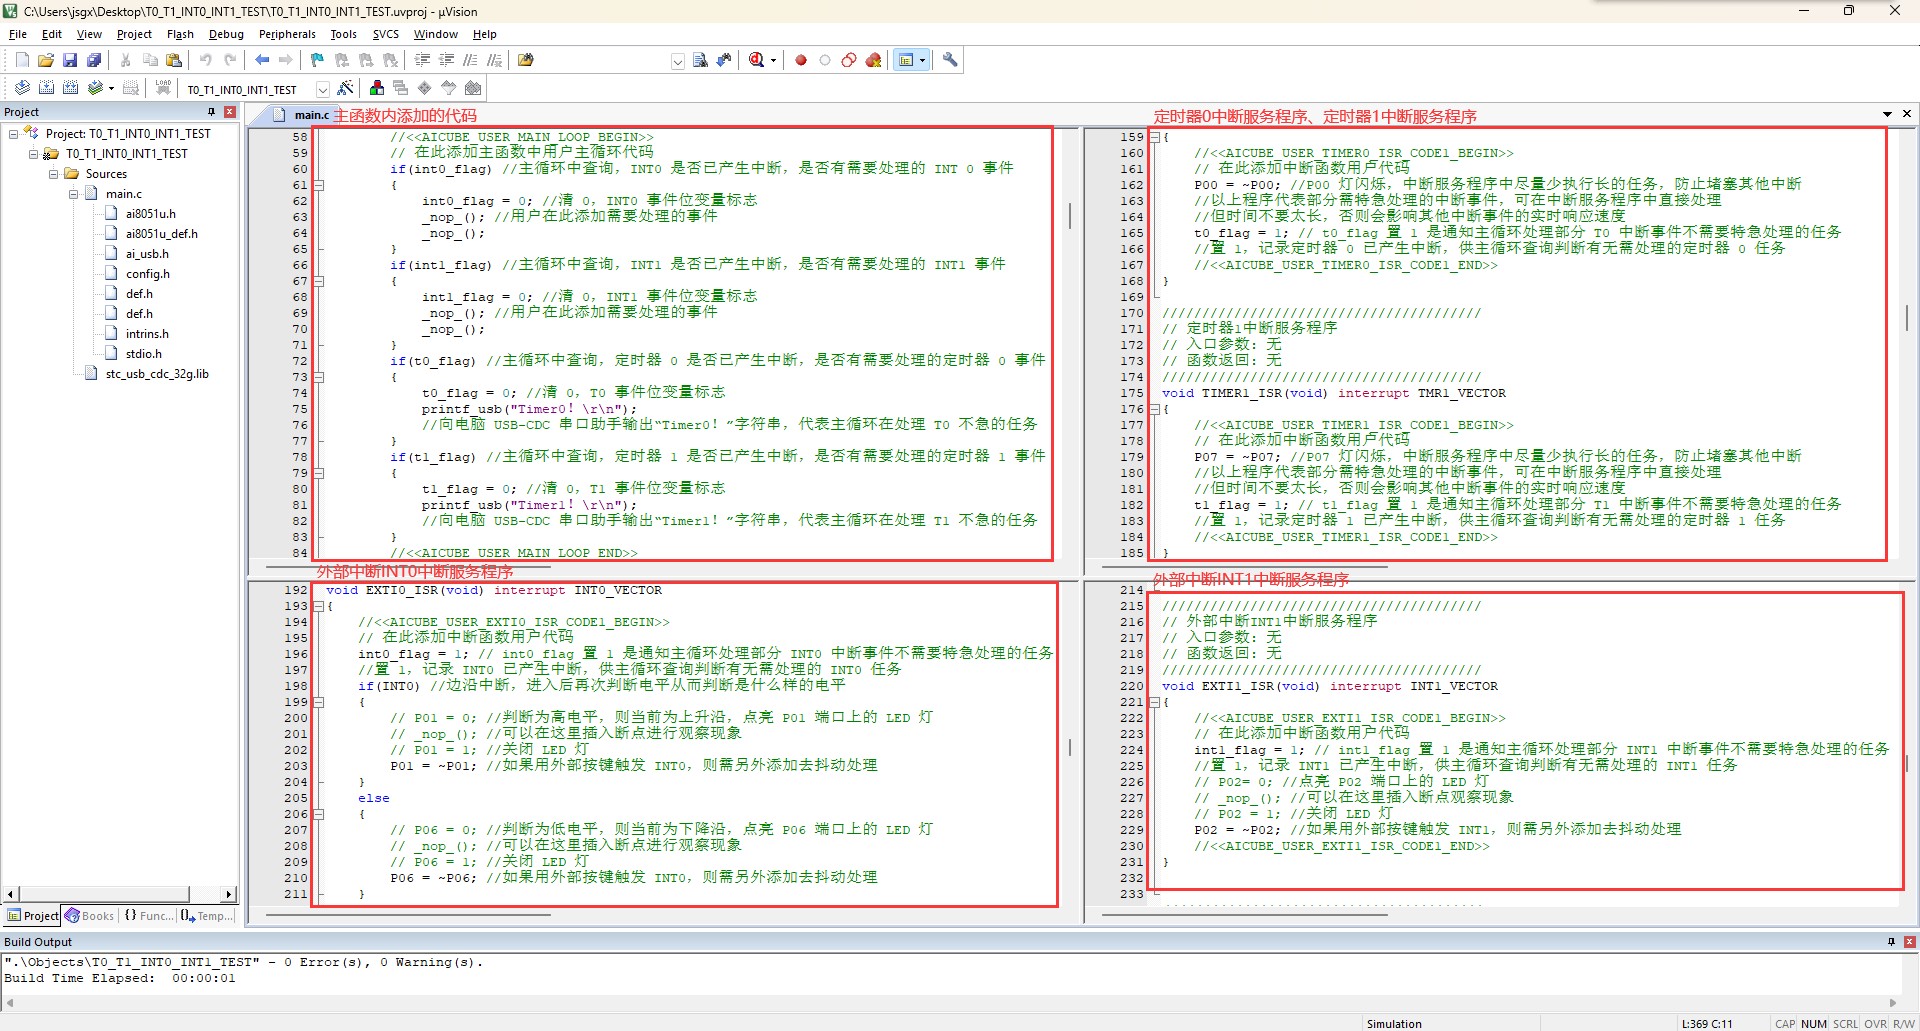Click the Build target icon
The width and height of the screenshot is (1920, 1031).
tap(46, 88)
